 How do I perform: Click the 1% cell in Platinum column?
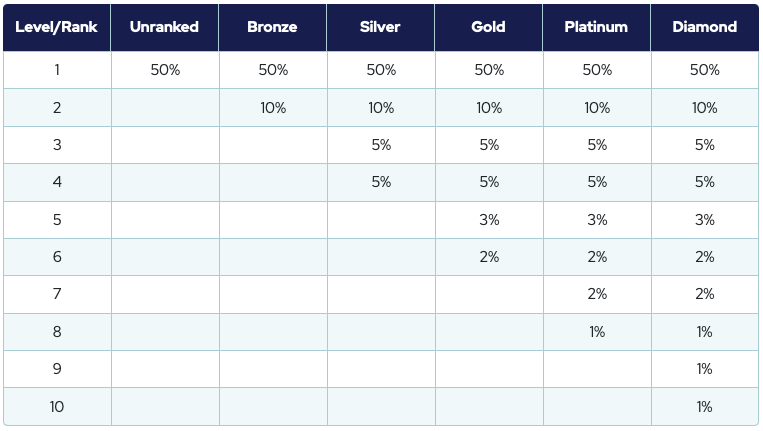click(597, 332)
